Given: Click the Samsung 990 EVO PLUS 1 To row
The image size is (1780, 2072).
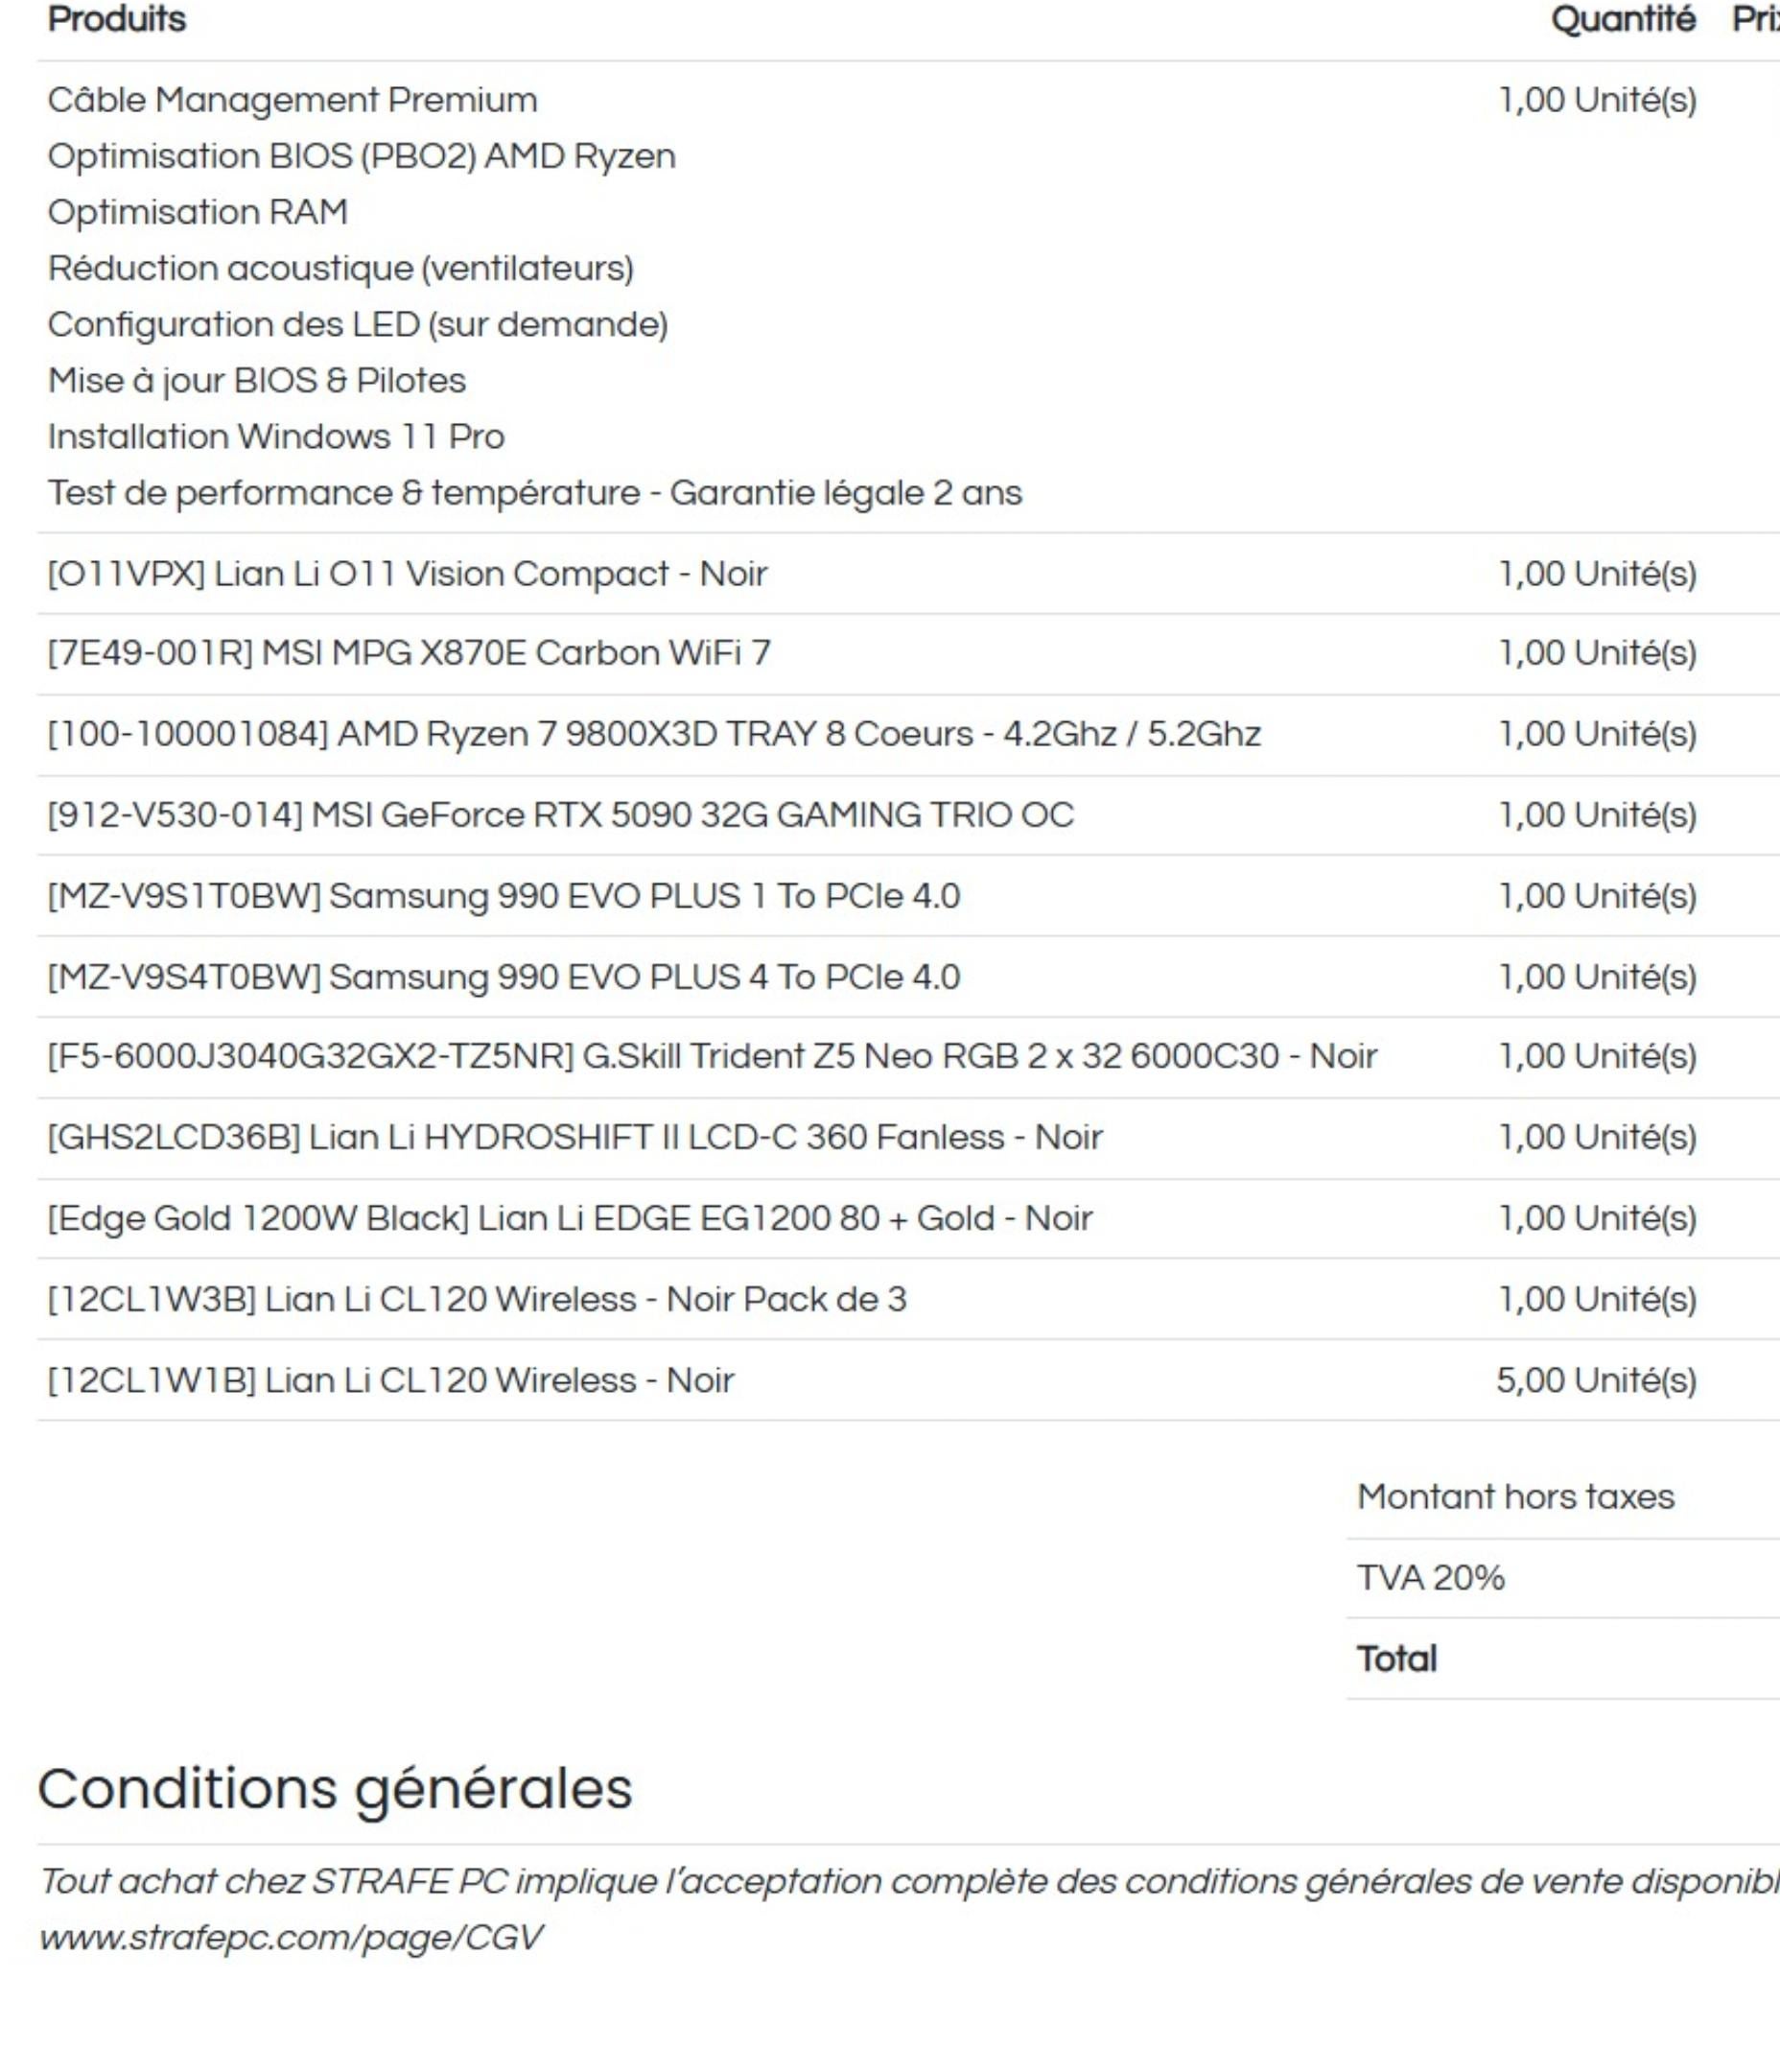Looking at the screenshot, I should [503, 896].
